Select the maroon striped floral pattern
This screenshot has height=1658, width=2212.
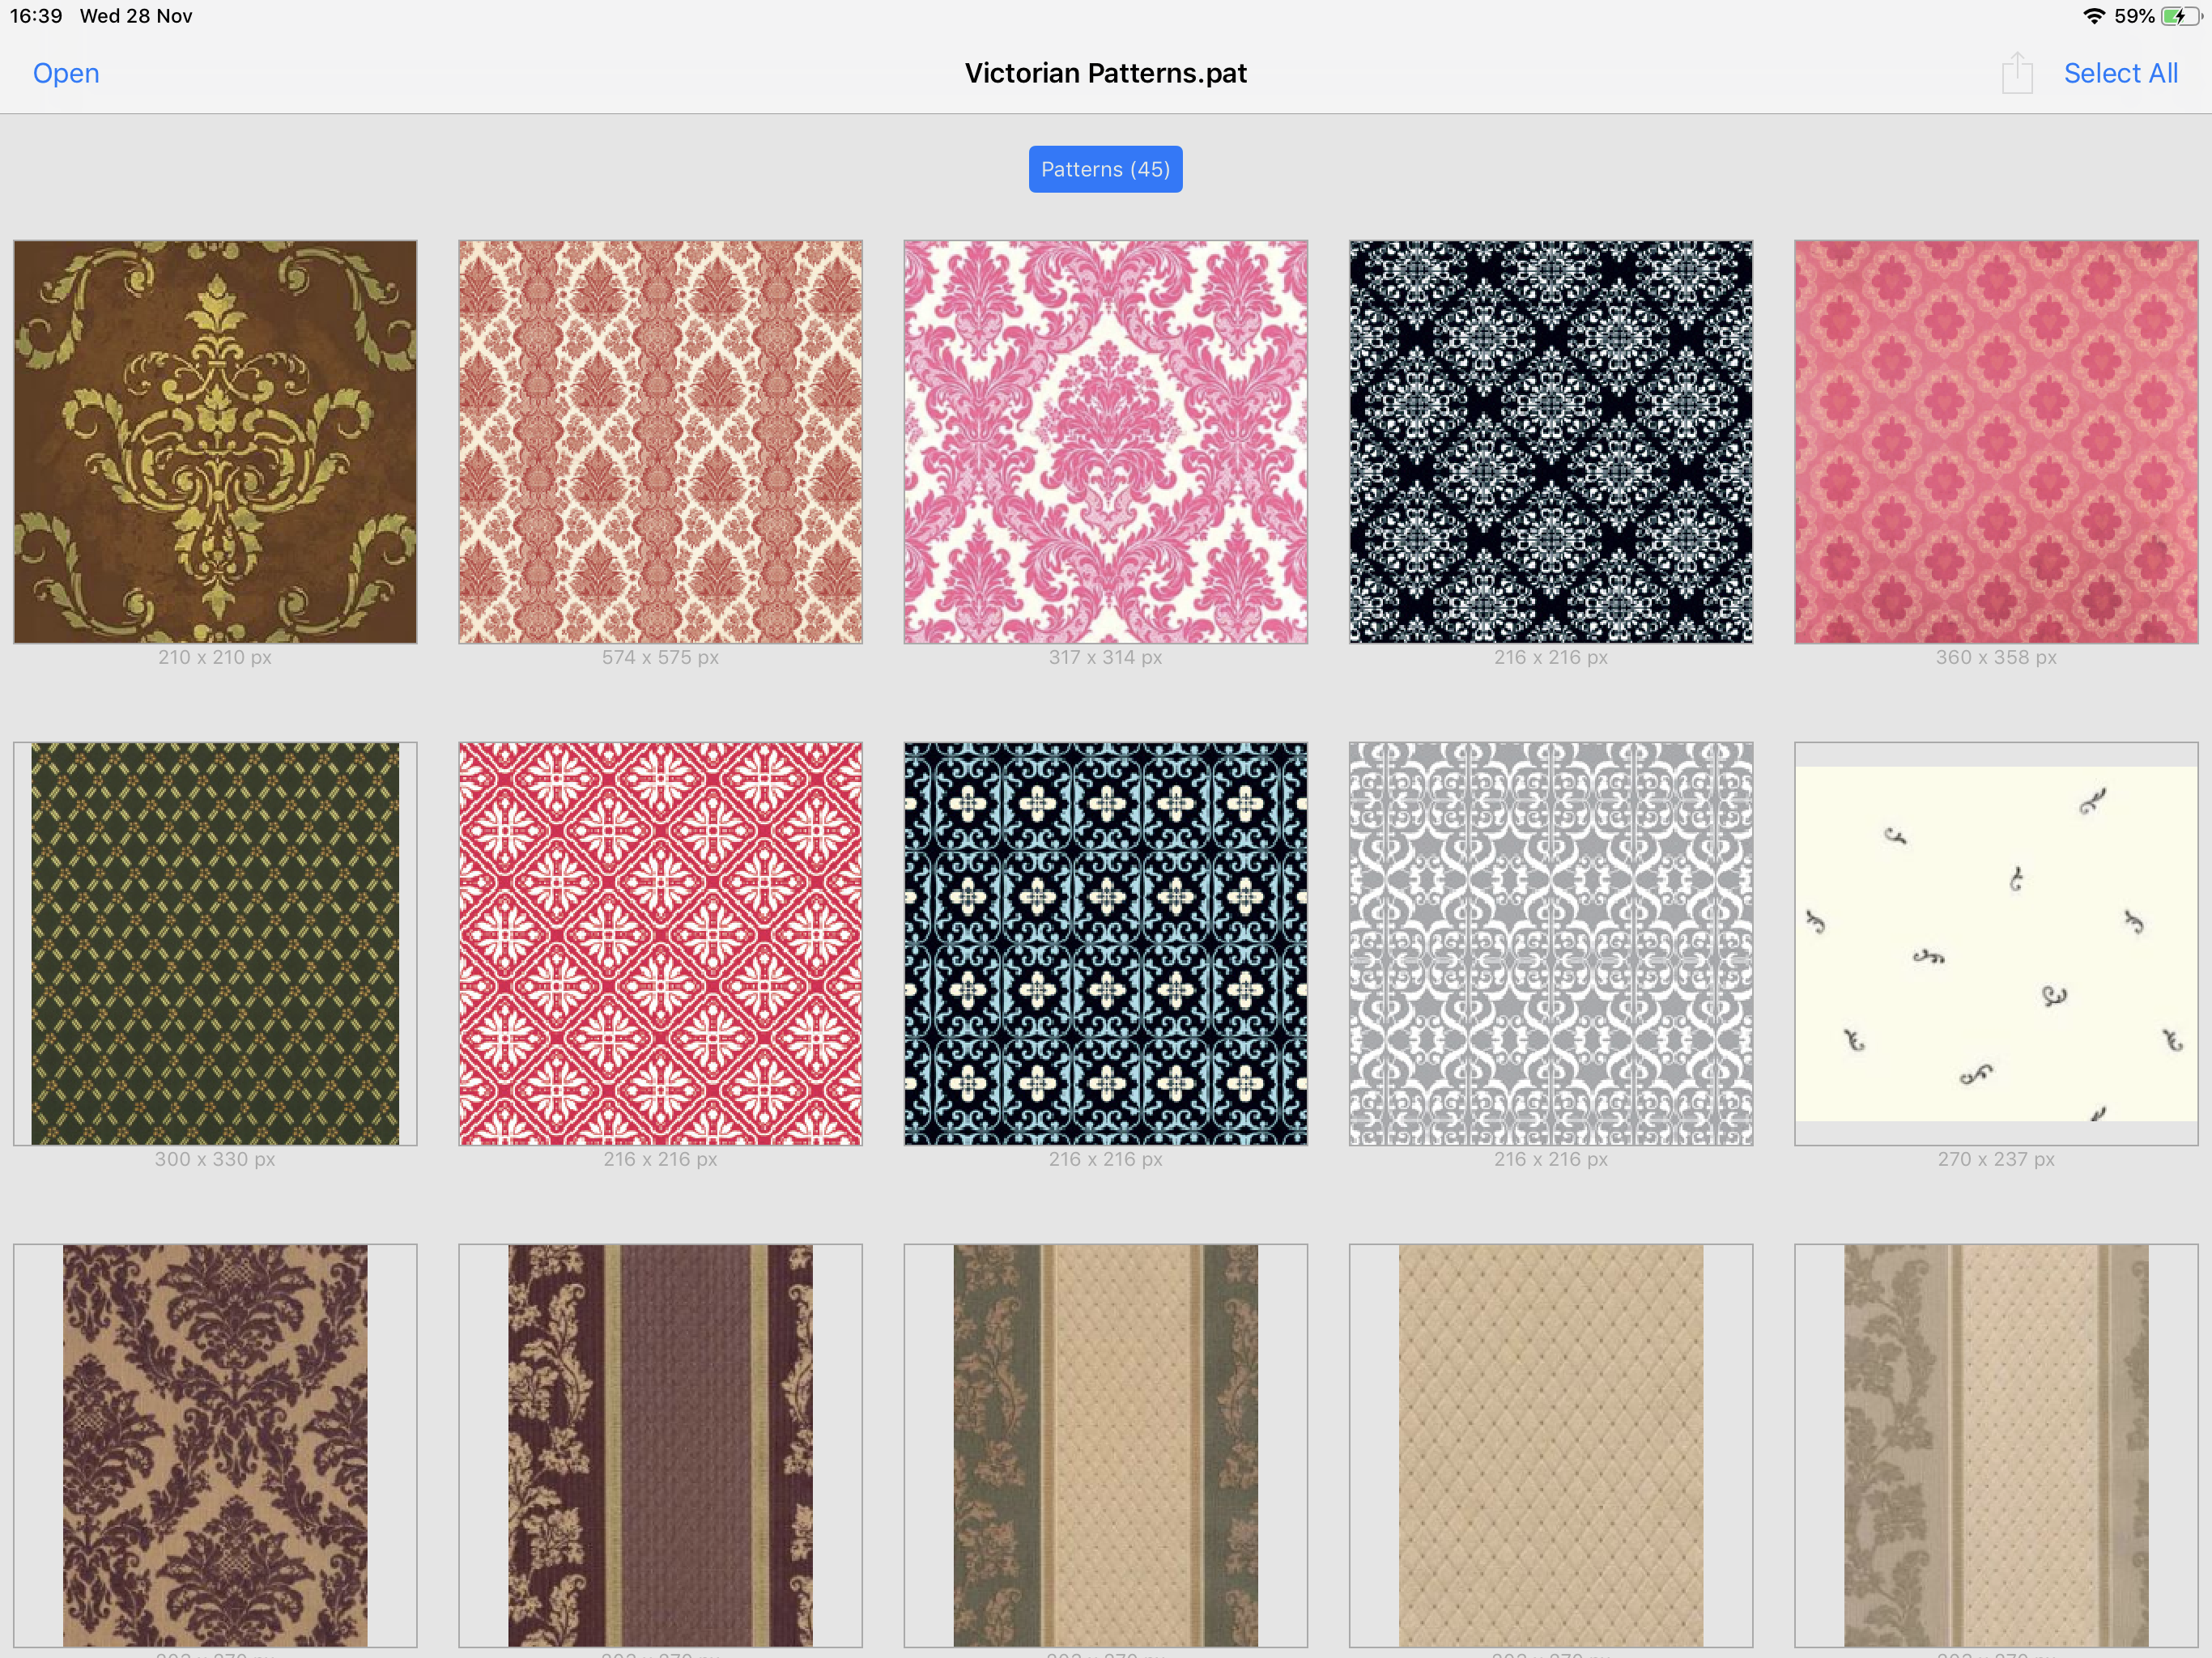(x=660, y=1445)
